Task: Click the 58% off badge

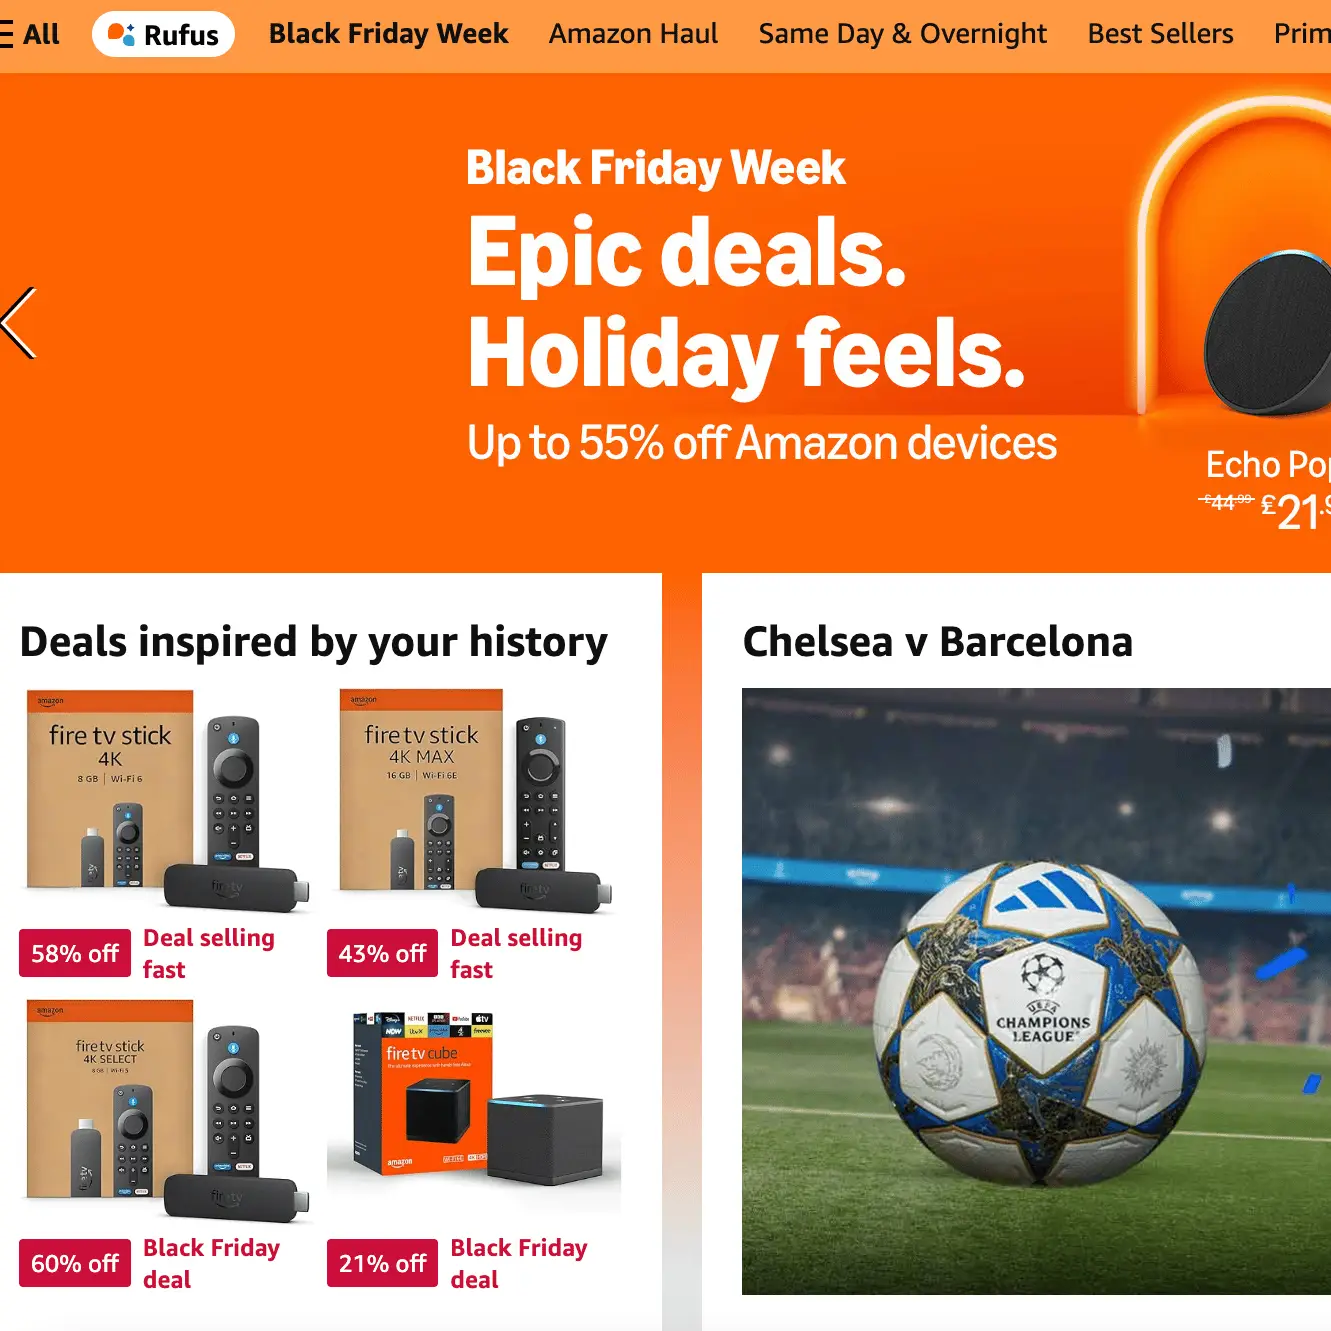Action: tap(74, 952)
